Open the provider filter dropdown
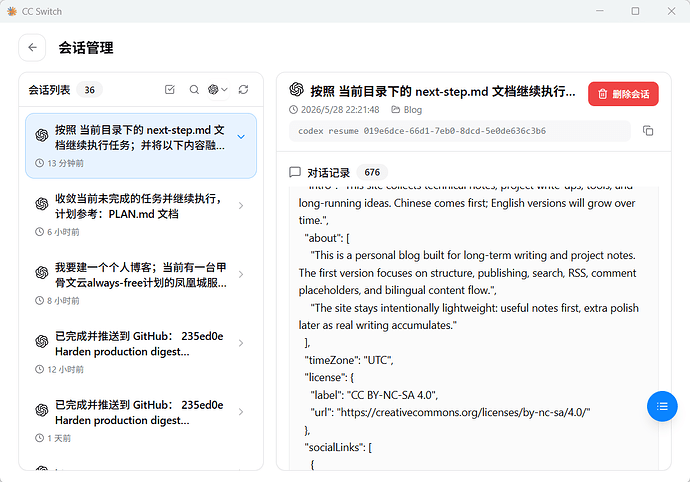The image size is (690, 482). [x=218, y=90]
